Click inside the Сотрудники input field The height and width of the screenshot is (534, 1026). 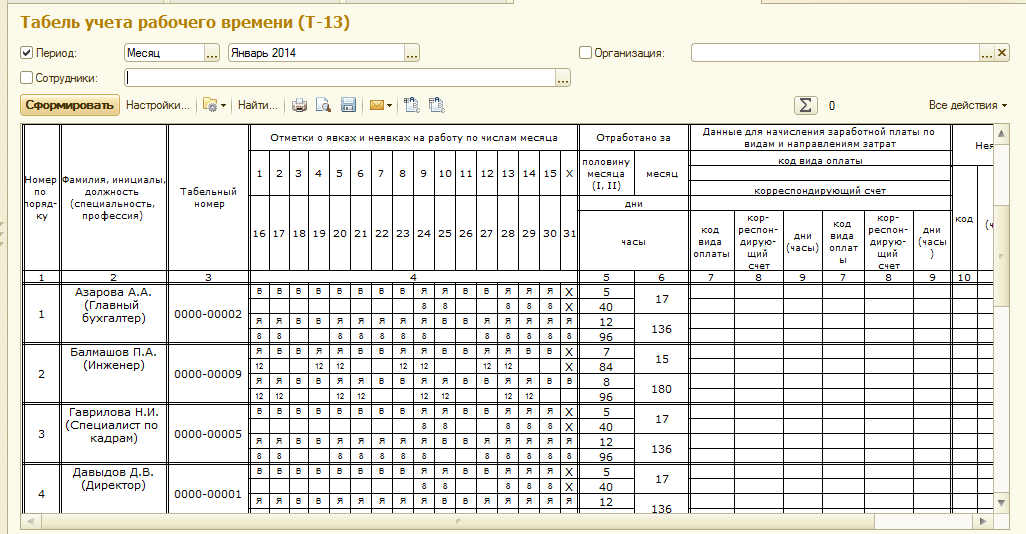pyautogui.click(x=338, y=77)
